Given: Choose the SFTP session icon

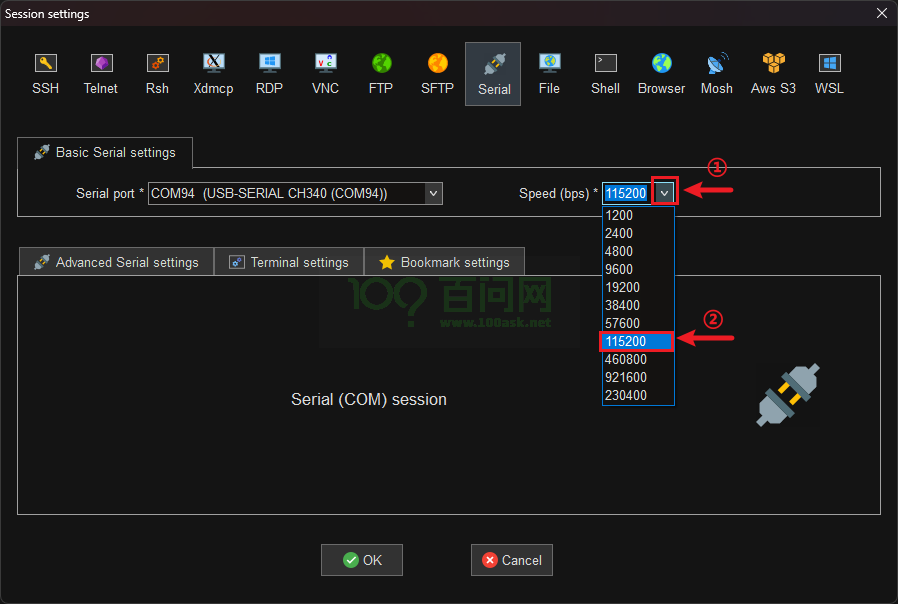Looking at the screenshot, I should pyautogui.click(x=437, y=73).
